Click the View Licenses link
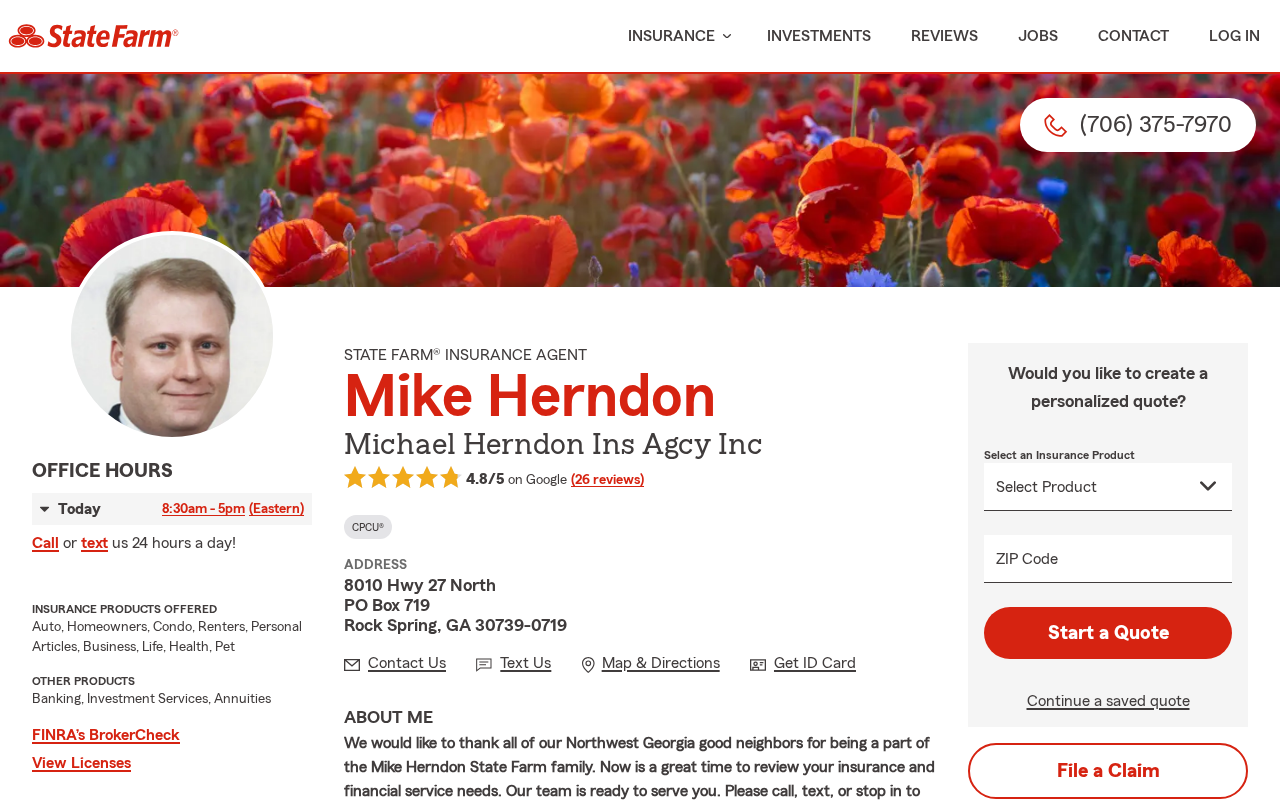The width and height of the screenshot is (1280, 800). click(x=81, y=763)
